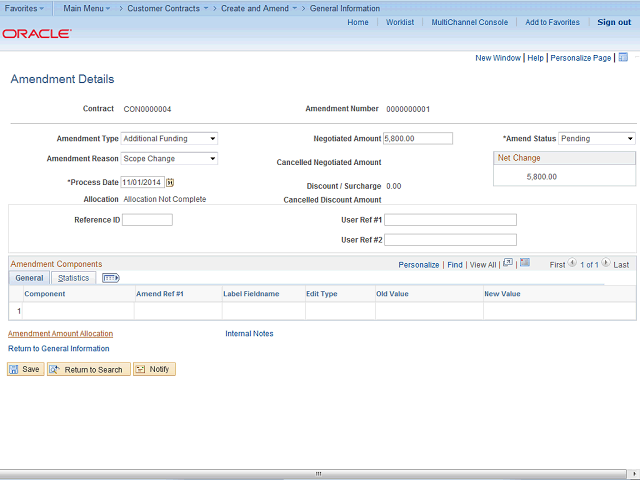This screenshot has width=640, height=480.
Task: Click the Net Change value 5,800.00
Action: tap(541, 177)
